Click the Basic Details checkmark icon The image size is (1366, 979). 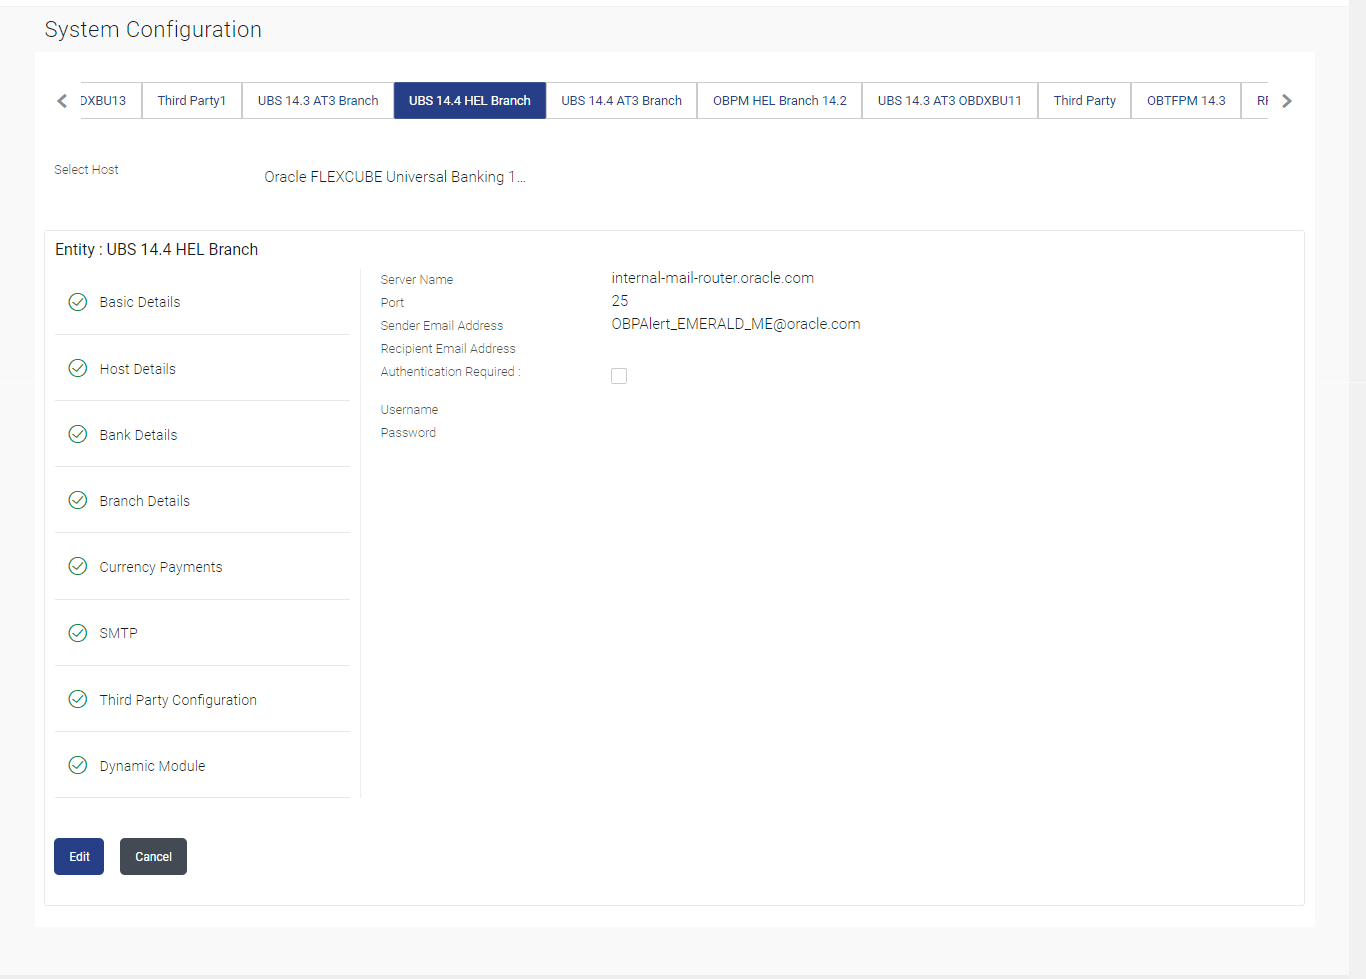(77, 302)
